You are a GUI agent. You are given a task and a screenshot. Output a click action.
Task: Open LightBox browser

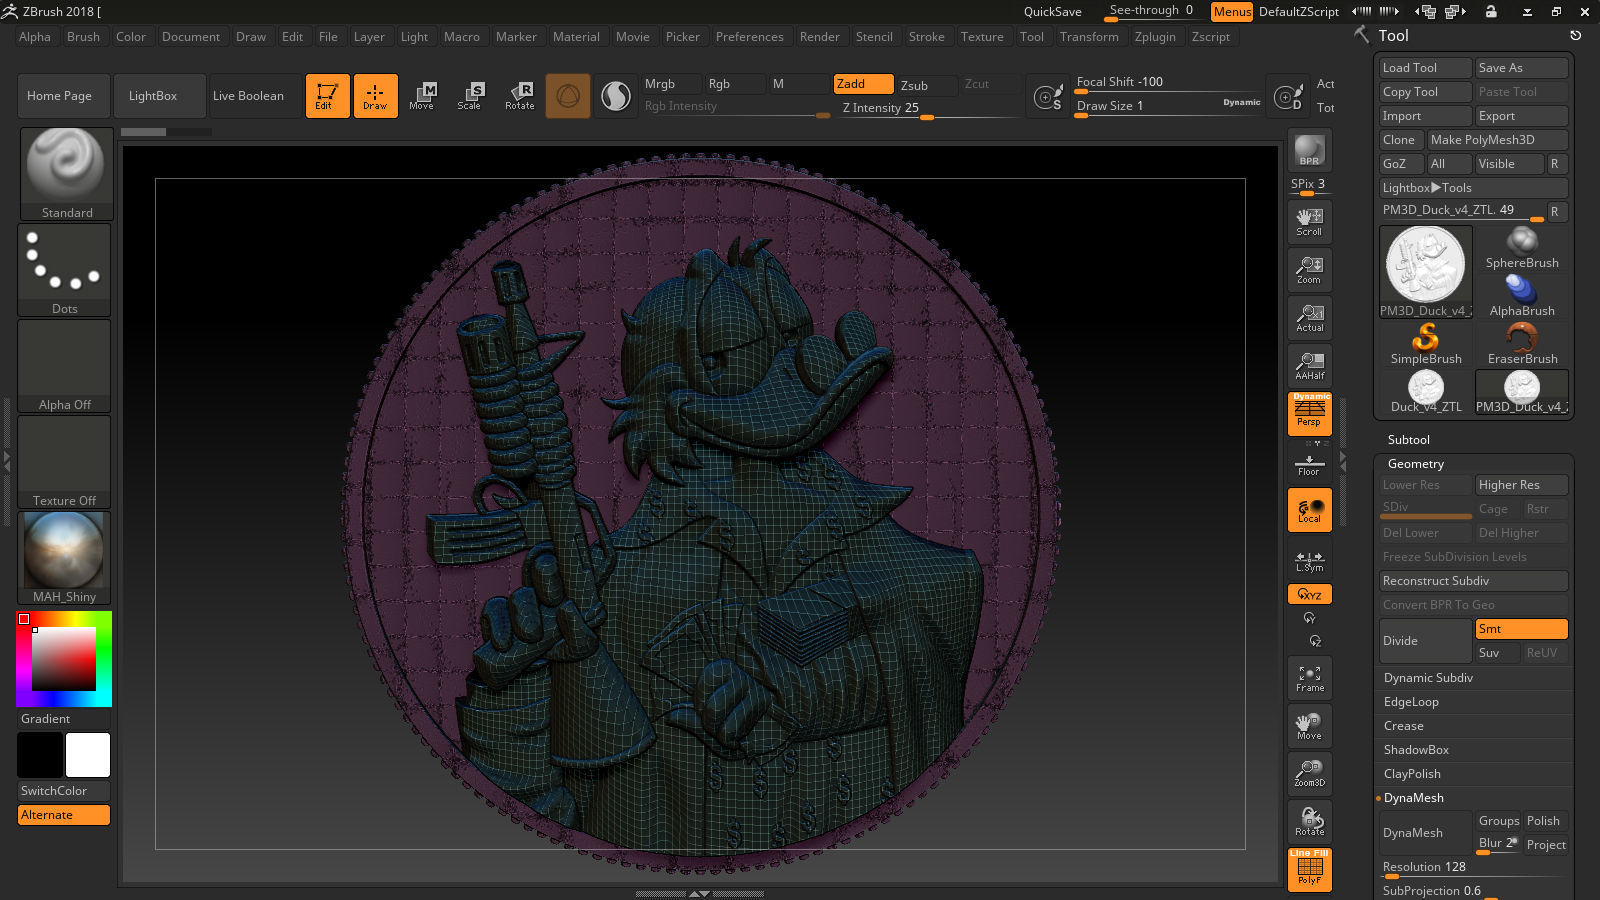coord(160,96)
